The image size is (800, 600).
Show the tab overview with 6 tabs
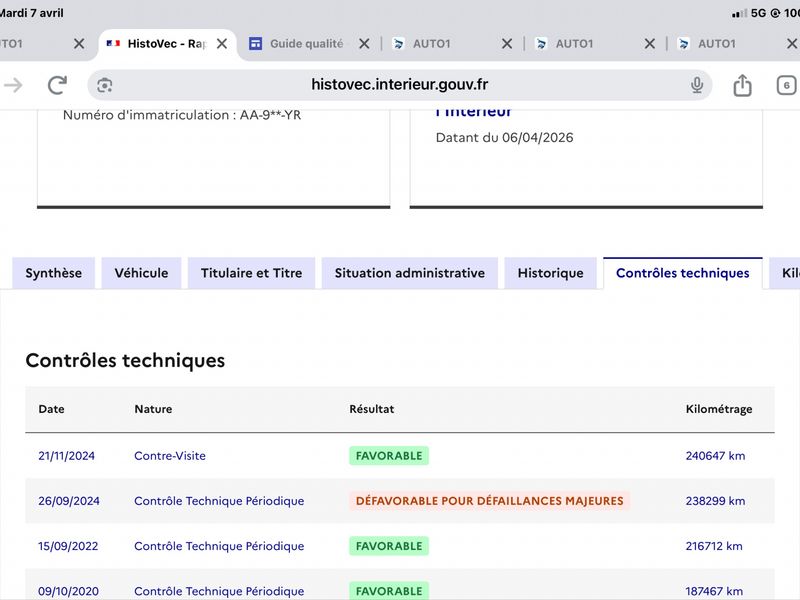pyautogui.click(x=787, y=85)
